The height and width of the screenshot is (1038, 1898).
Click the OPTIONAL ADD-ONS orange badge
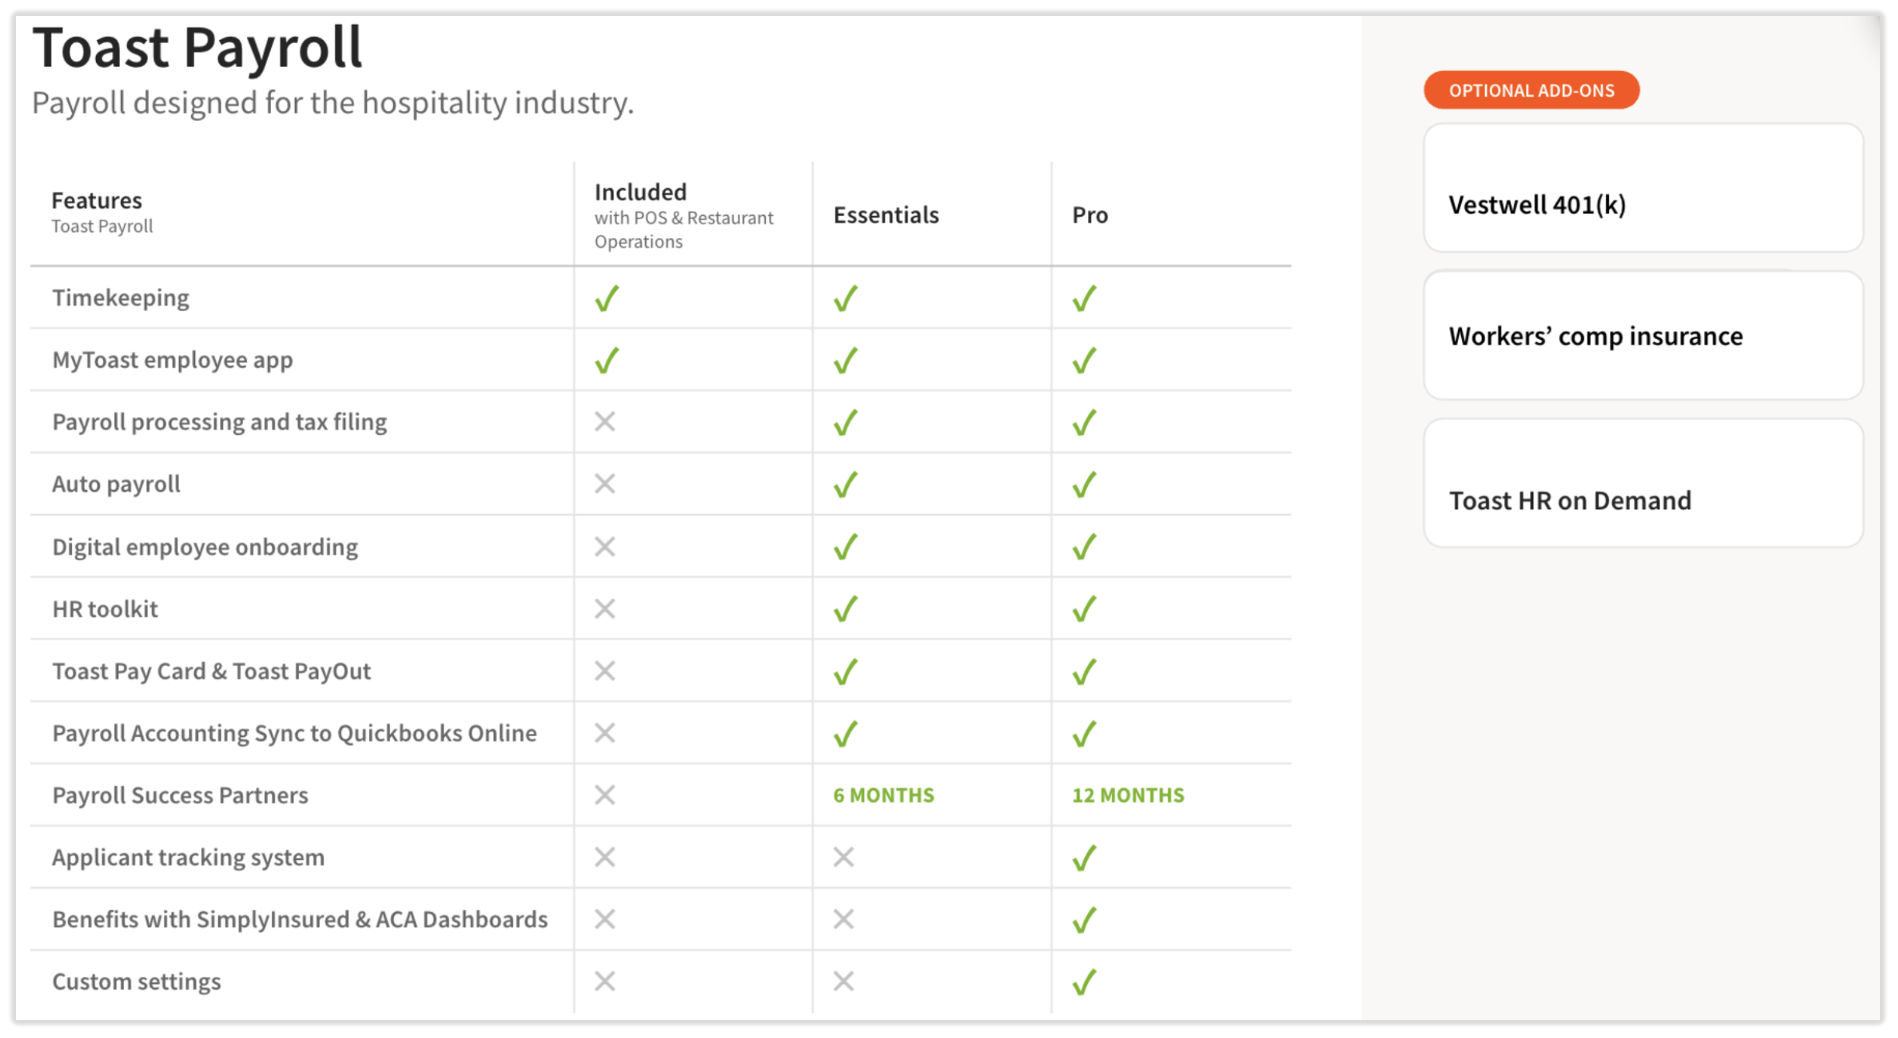pos(1531,90)
